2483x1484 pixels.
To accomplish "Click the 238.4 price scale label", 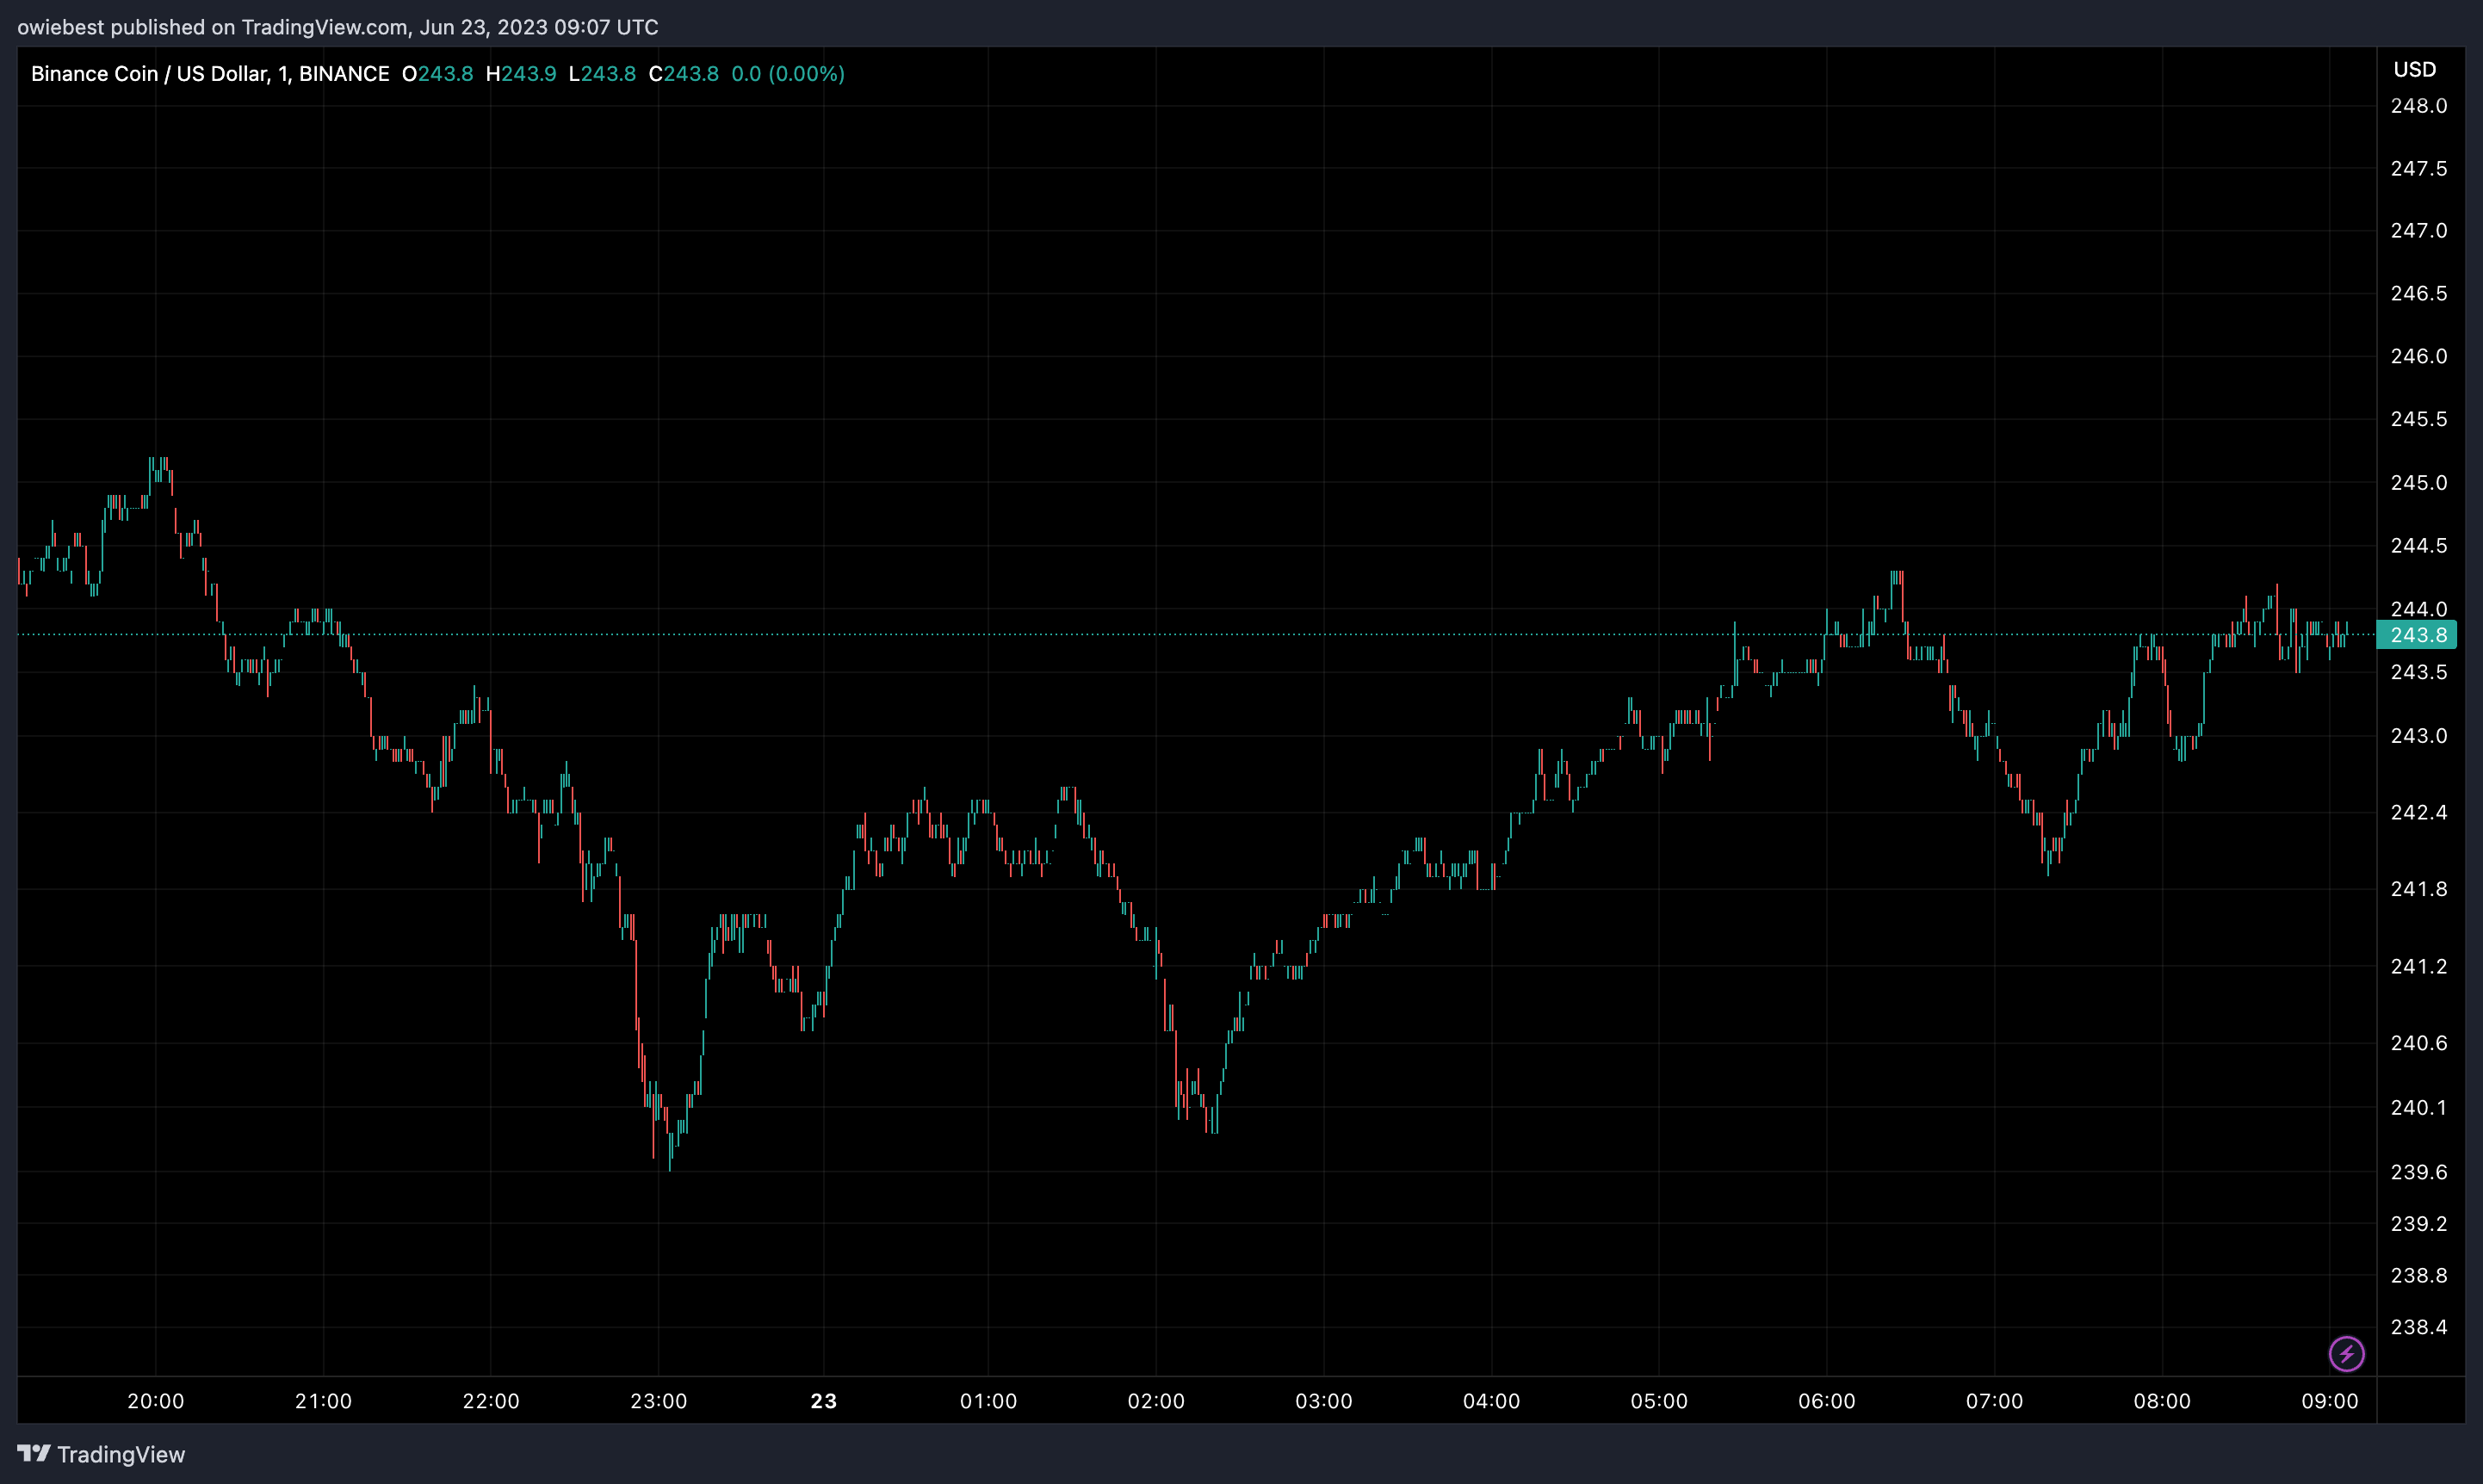I will pos(2418,1327).
